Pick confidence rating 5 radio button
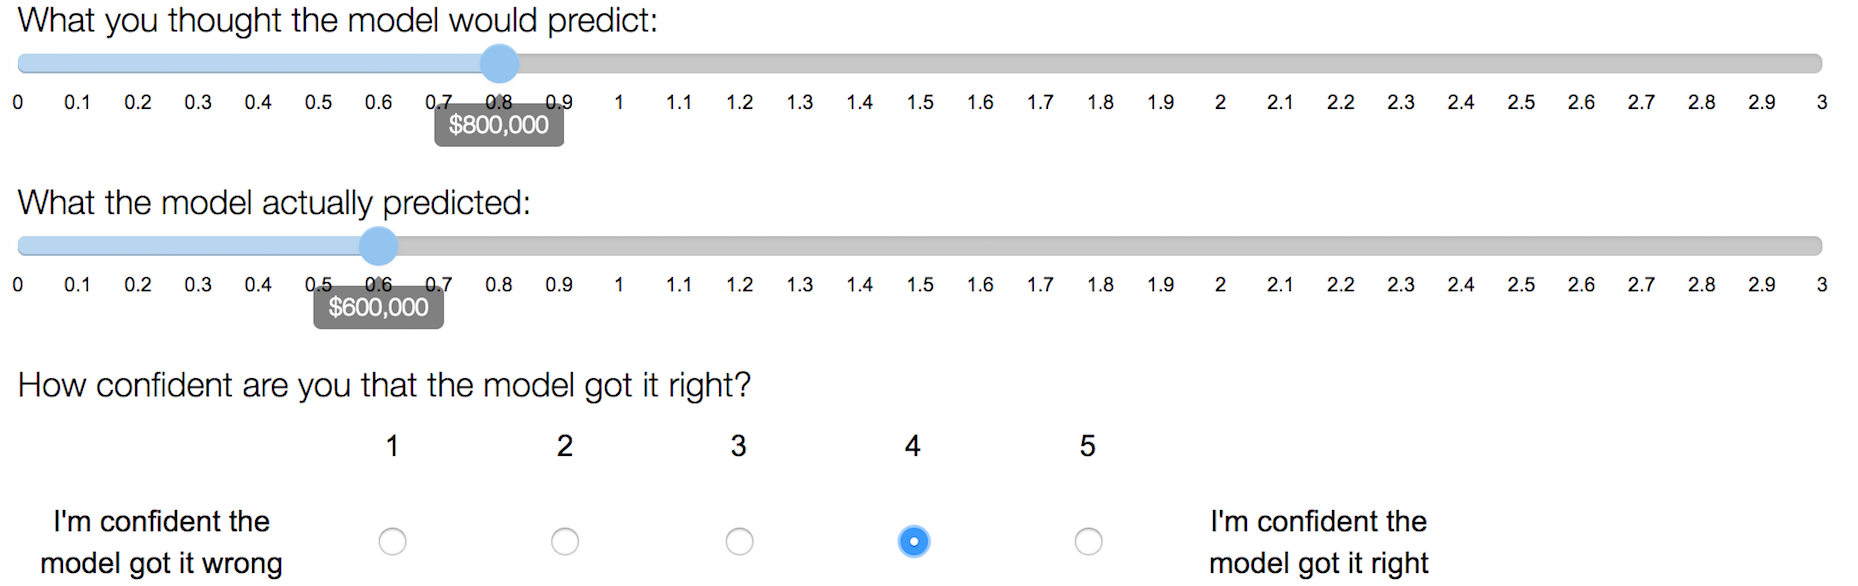 click(1088, 541)
